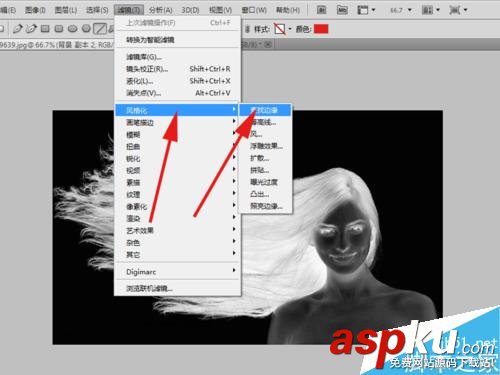Choose 浮雕效果... emboss filter
This screenshot has width=500, height=375.
[x=266, y=146]
